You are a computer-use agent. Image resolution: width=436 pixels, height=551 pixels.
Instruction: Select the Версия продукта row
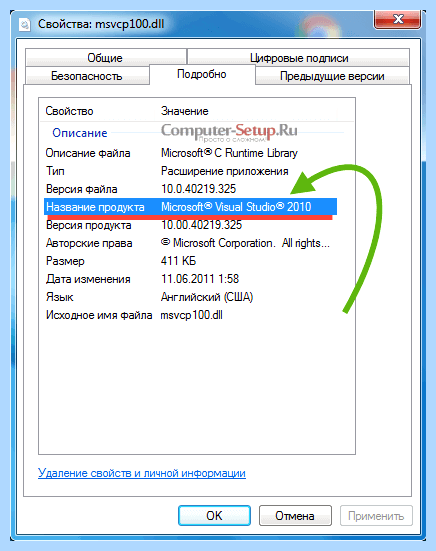(190, 225)
